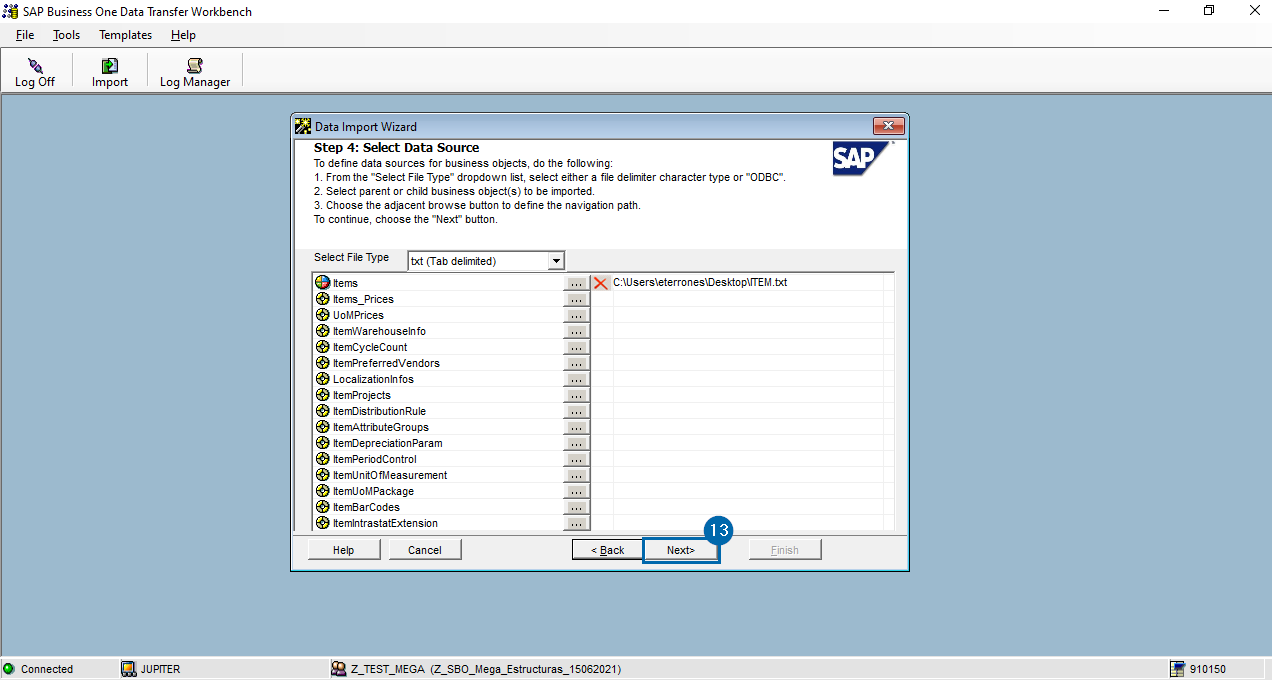Browse file for ItemProjects object
This screenshot has height=680, width=1272.
pos(576,395)
